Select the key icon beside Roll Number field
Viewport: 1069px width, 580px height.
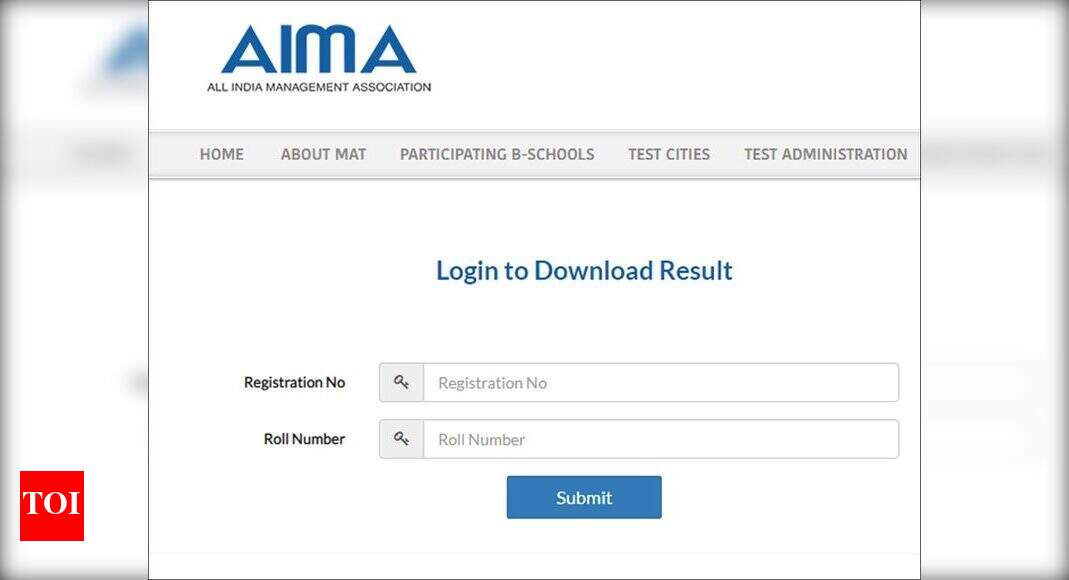coord(401,439)
